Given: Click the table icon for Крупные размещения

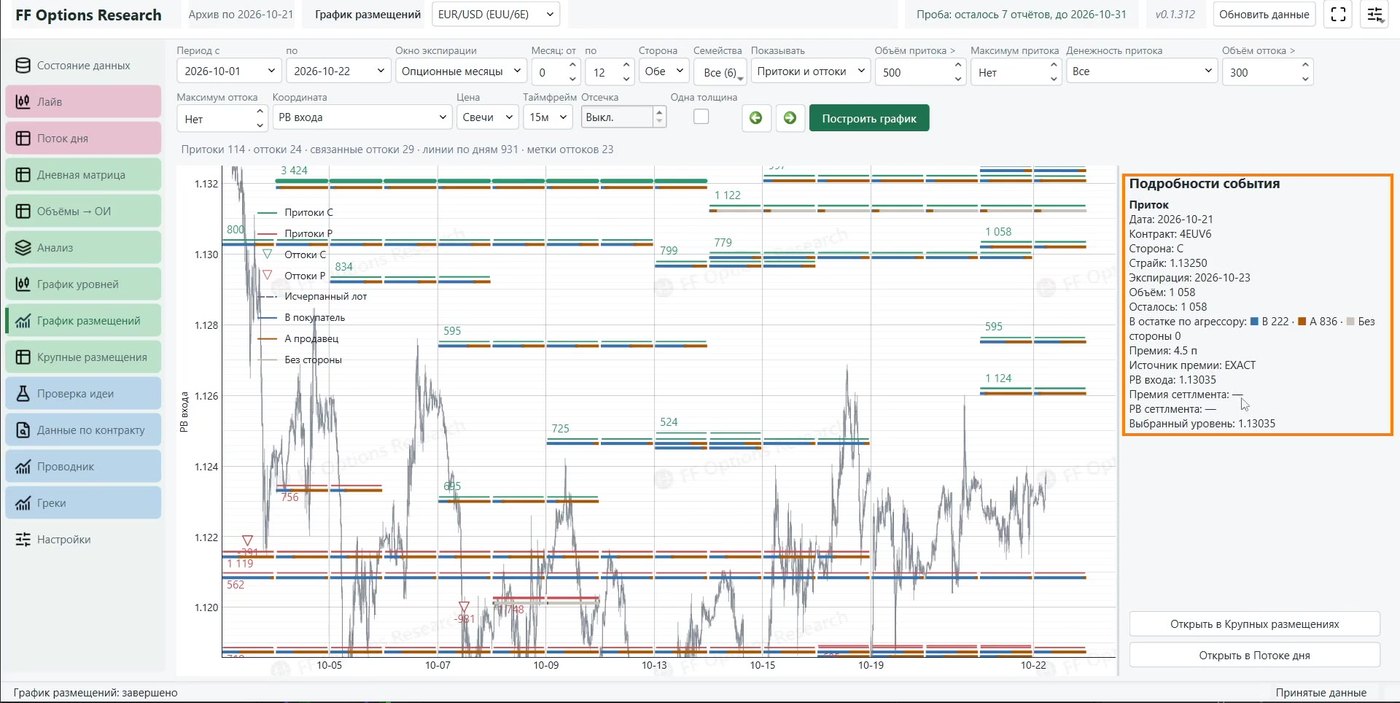Looking at the screenshot, I should coord(22,357).
